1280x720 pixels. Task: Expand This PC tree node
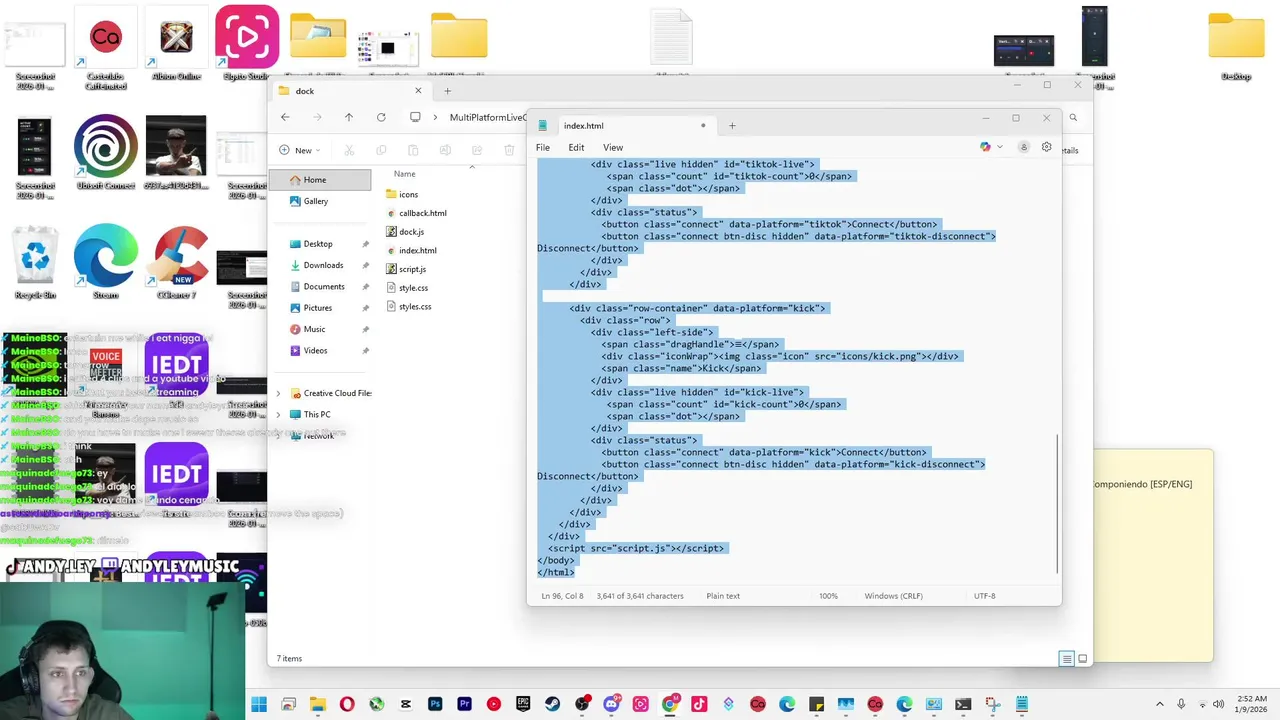[x=279, y=414]
